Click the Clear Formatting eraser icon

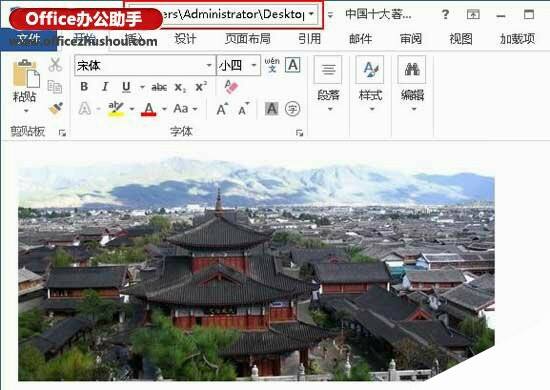point(231,86)
